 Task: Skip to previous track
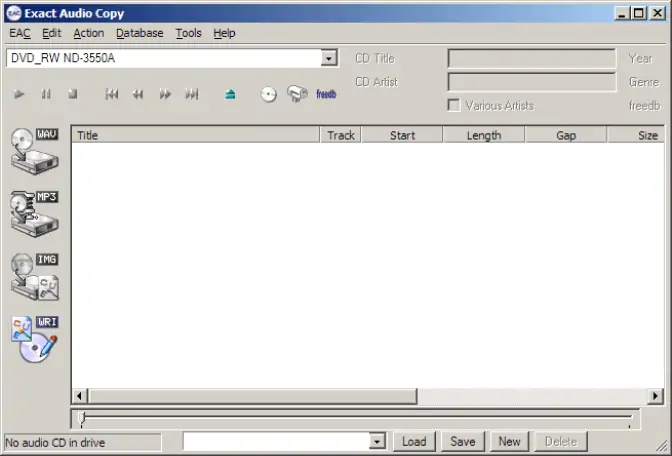[111, 94]
